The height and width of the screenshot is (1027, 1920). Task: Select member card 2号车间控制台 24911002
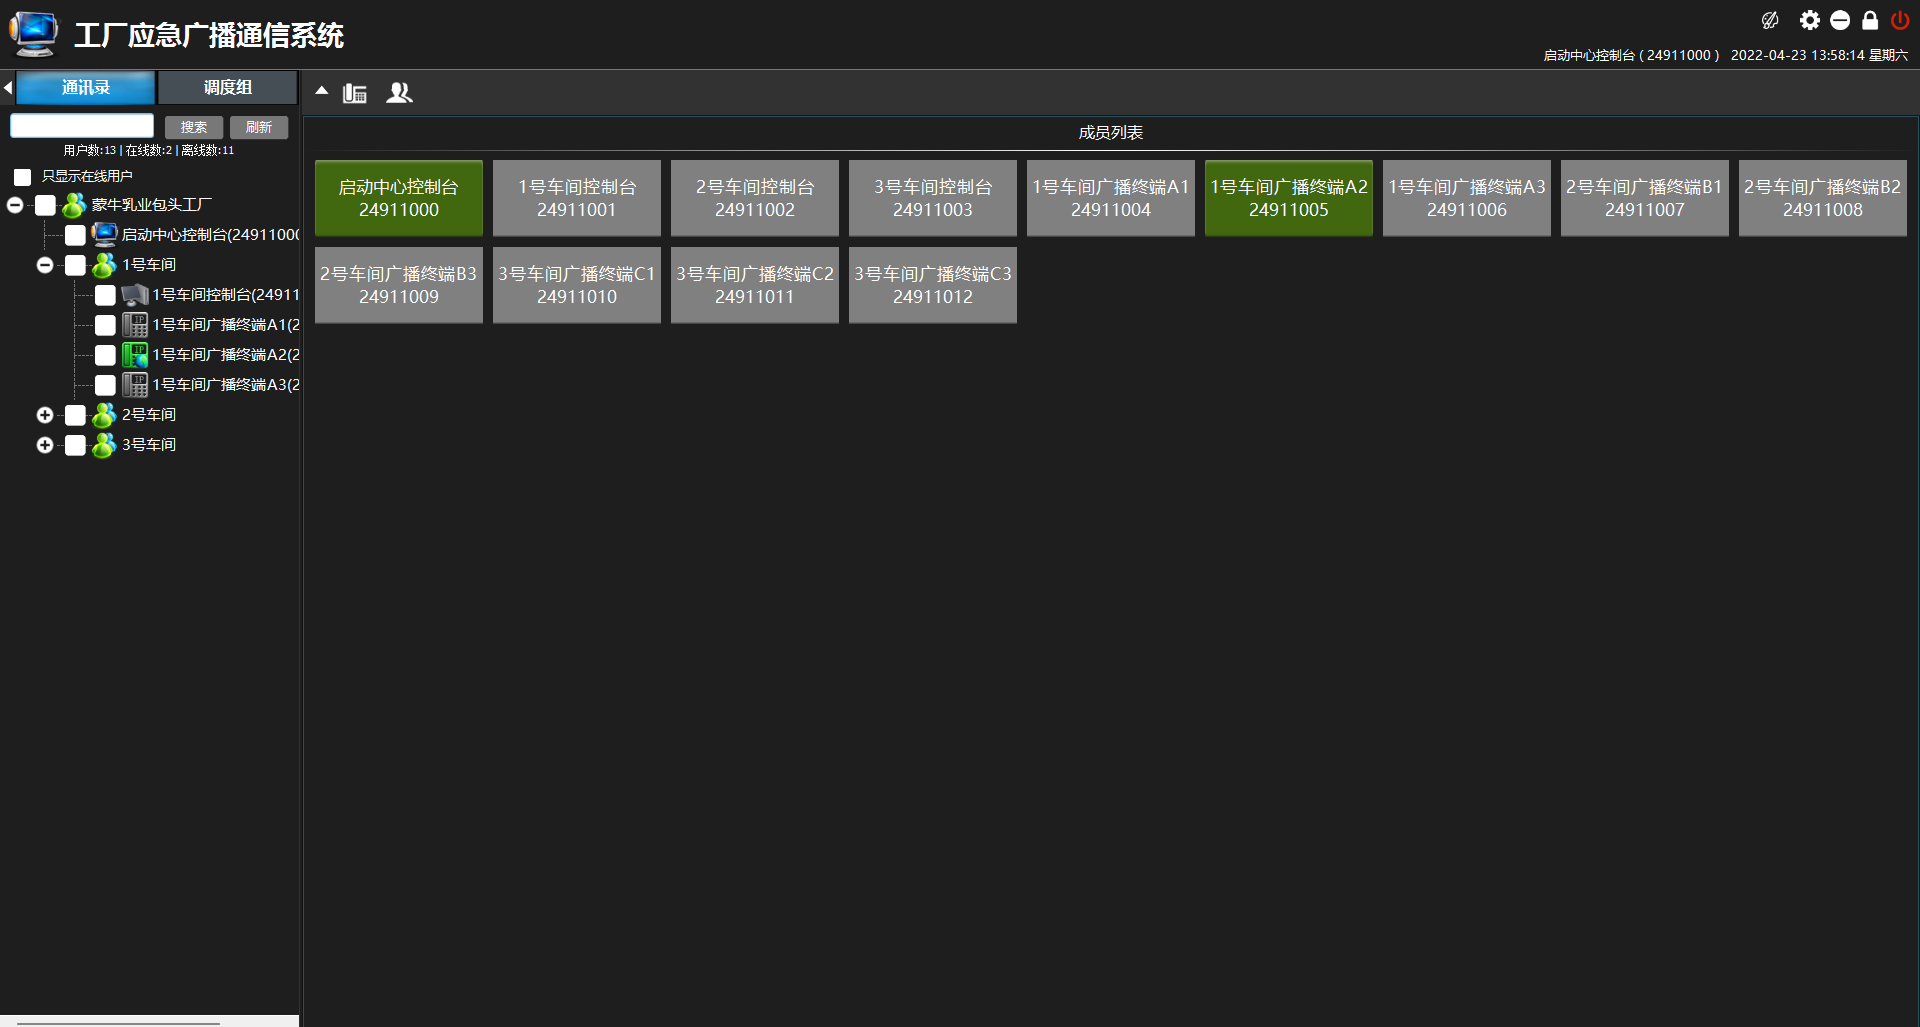755,198
